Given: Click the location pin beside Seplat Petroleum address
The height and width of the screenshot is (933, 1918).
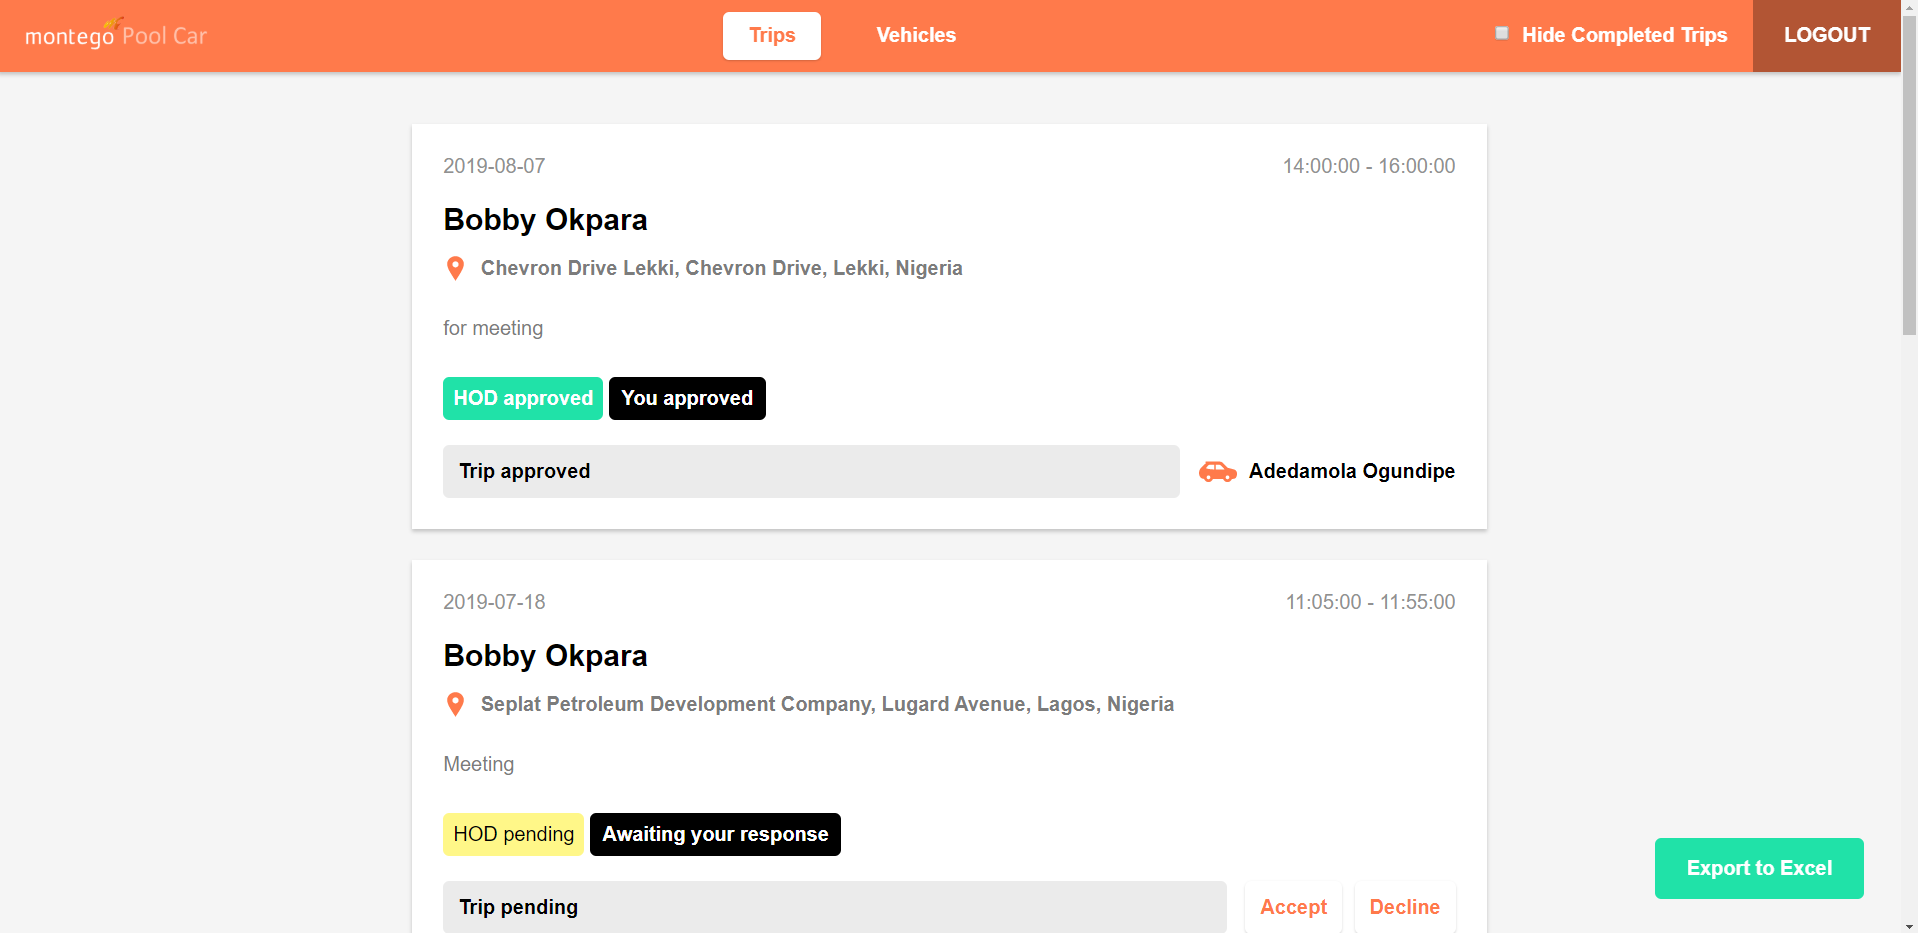Looking at the screenshot, I should (455, 704).
